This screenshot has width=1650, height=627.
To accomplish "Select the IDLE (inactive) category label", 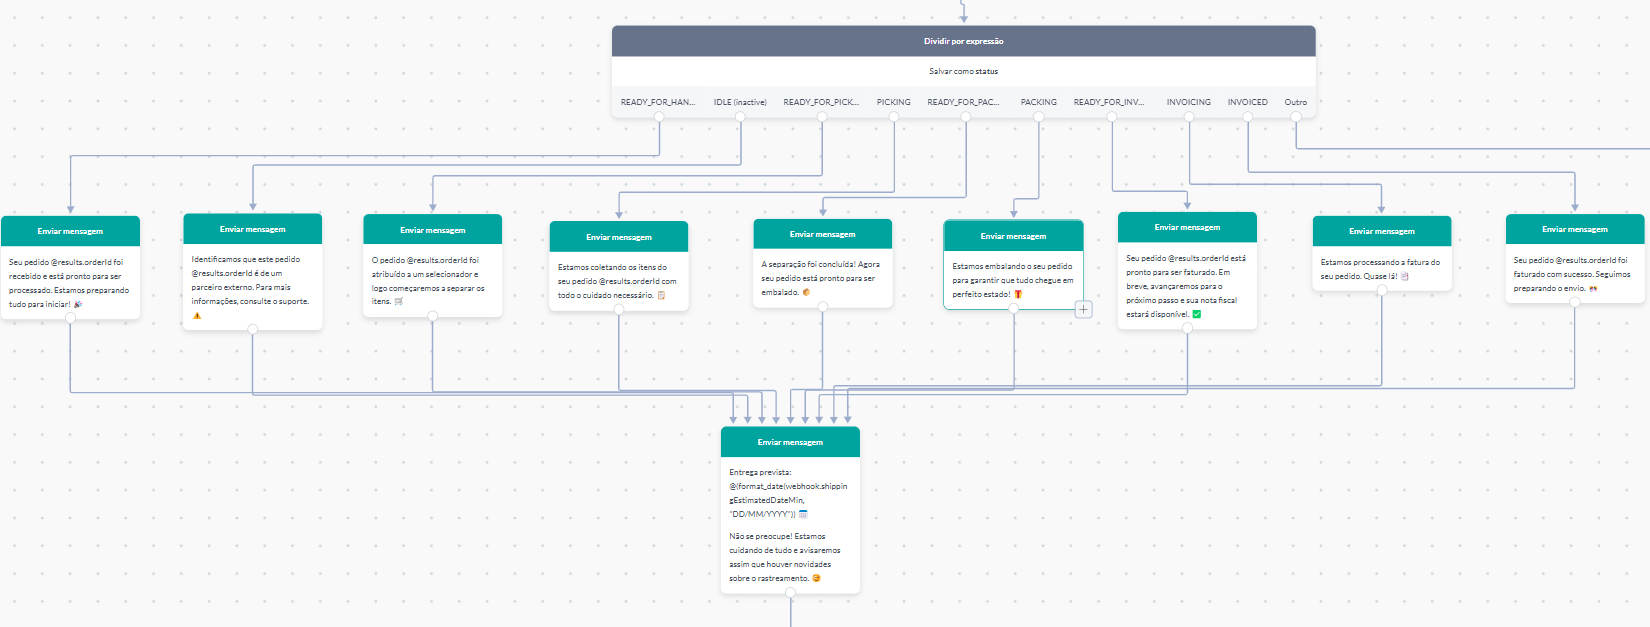I will click(740, 102).
